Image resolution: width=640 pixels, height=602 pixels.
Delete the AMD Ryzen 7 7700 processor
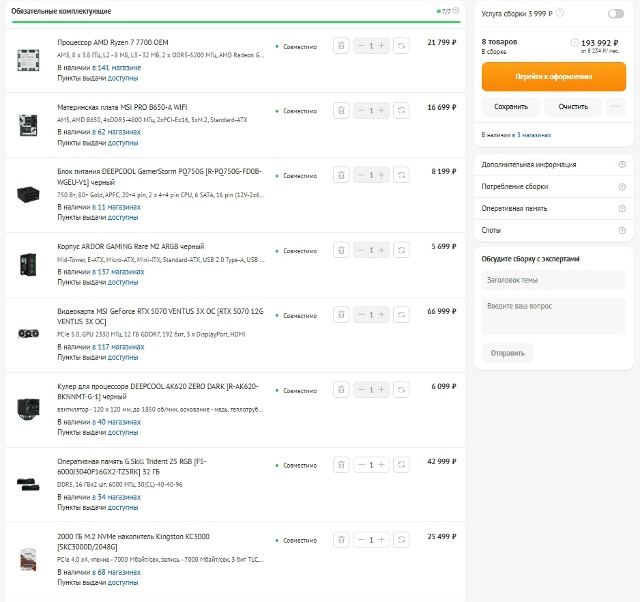point(341,45)
